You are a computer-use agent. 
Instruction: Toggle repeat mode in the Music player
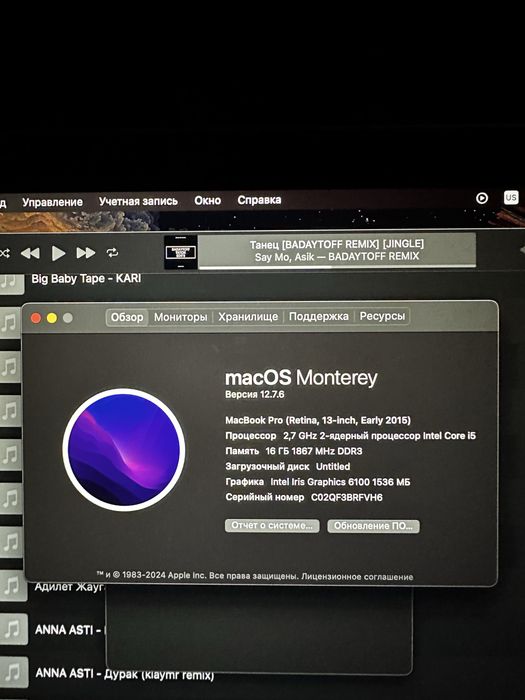pyautogui.click(x=112, y=253)
